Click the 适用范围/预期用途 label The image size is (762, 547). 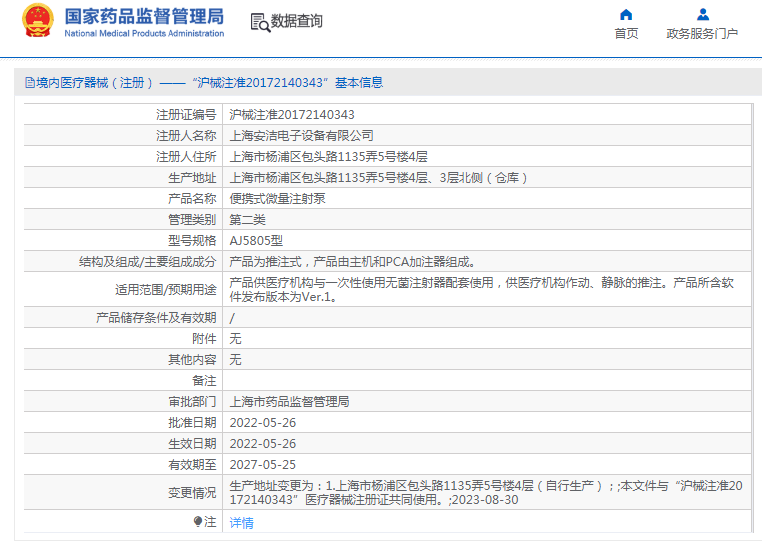pos(166,290)
